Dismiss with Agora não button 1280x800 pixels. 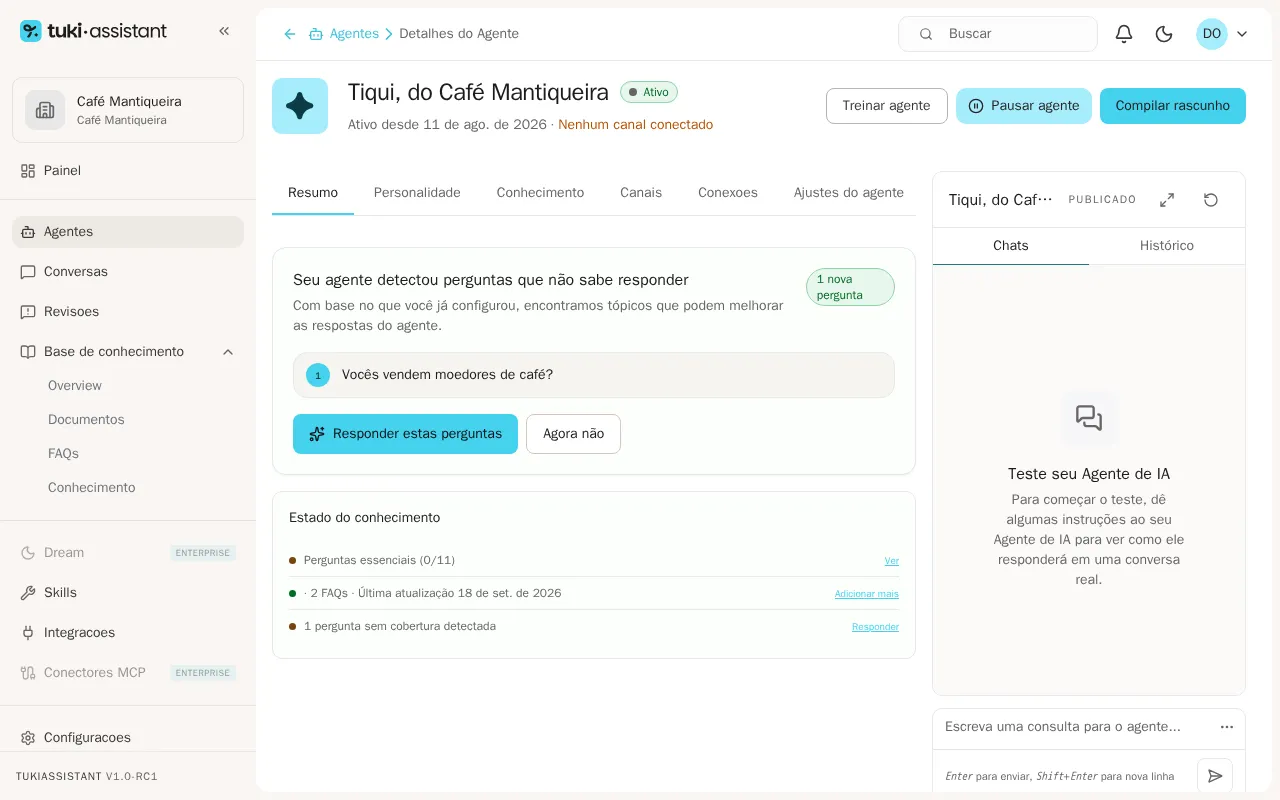(574, 434)
